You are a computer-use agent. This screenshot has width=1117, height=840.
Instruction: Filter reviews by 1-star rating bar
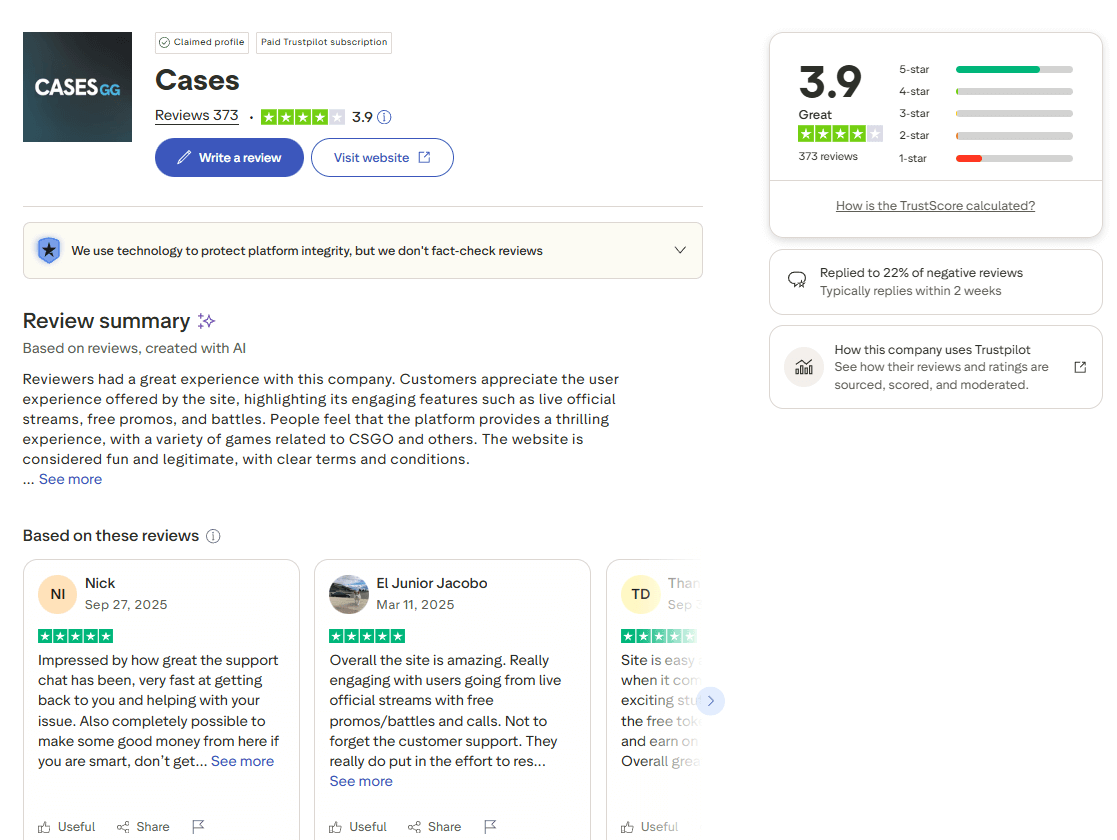click(x=1013, y=158)
